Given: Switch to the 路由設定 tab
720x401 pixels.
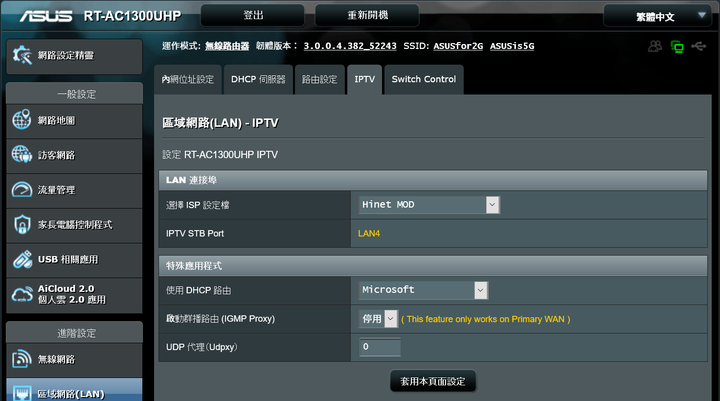Looking at the screenshot, I should tap(320, 79).
